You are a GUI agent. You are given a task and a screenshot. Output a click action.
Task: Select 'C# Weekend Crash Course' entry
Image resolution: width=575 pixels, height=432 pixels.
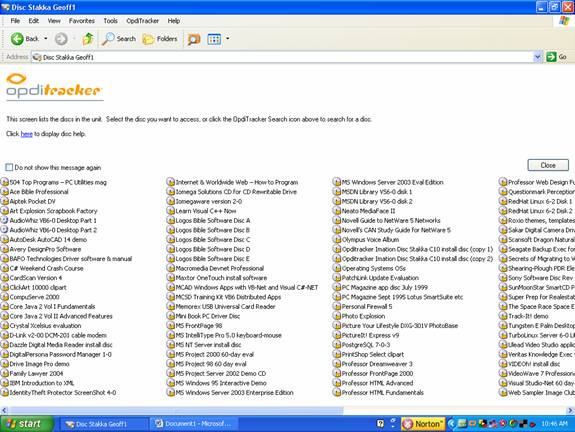click(47, 268)
